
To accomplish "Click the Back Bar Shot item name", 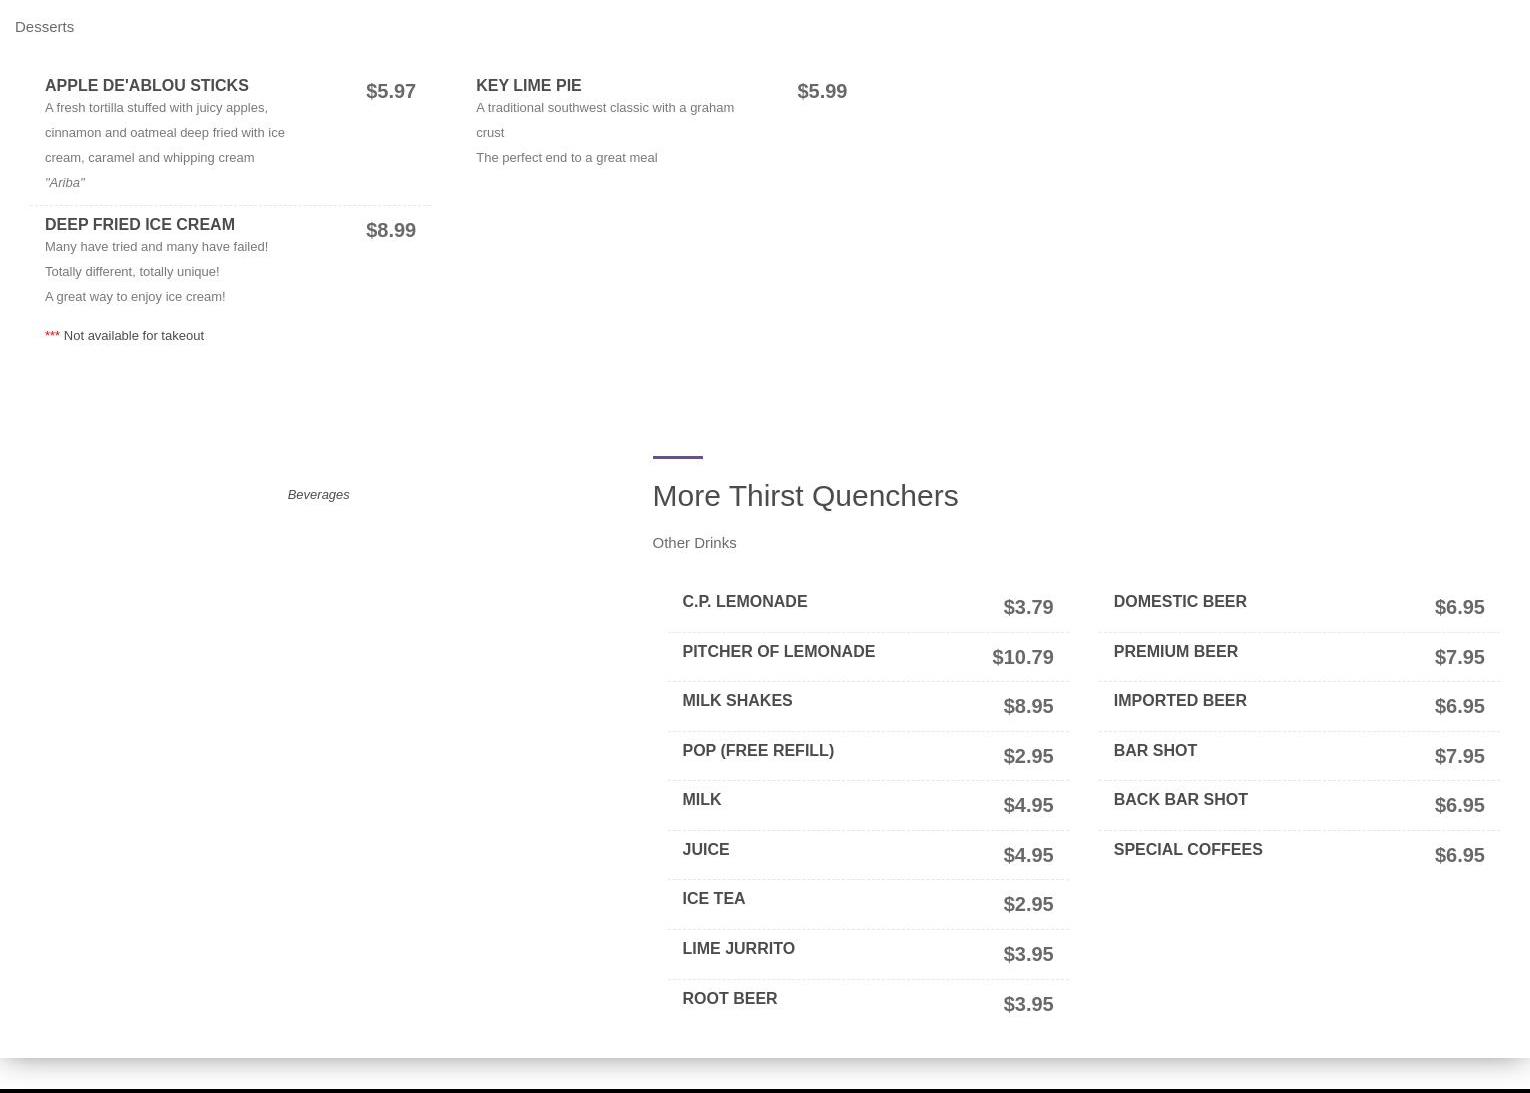I will point(1180,800).
